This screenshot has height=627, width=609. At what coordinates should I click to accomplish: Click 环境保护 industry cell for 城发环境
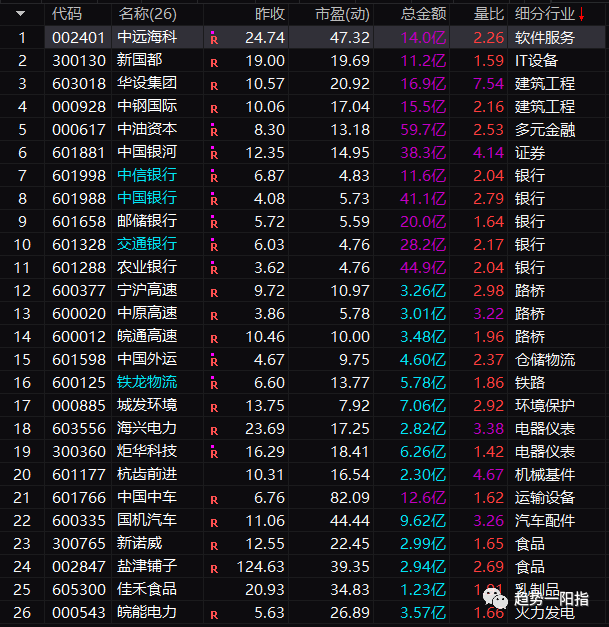coord(545,406)
